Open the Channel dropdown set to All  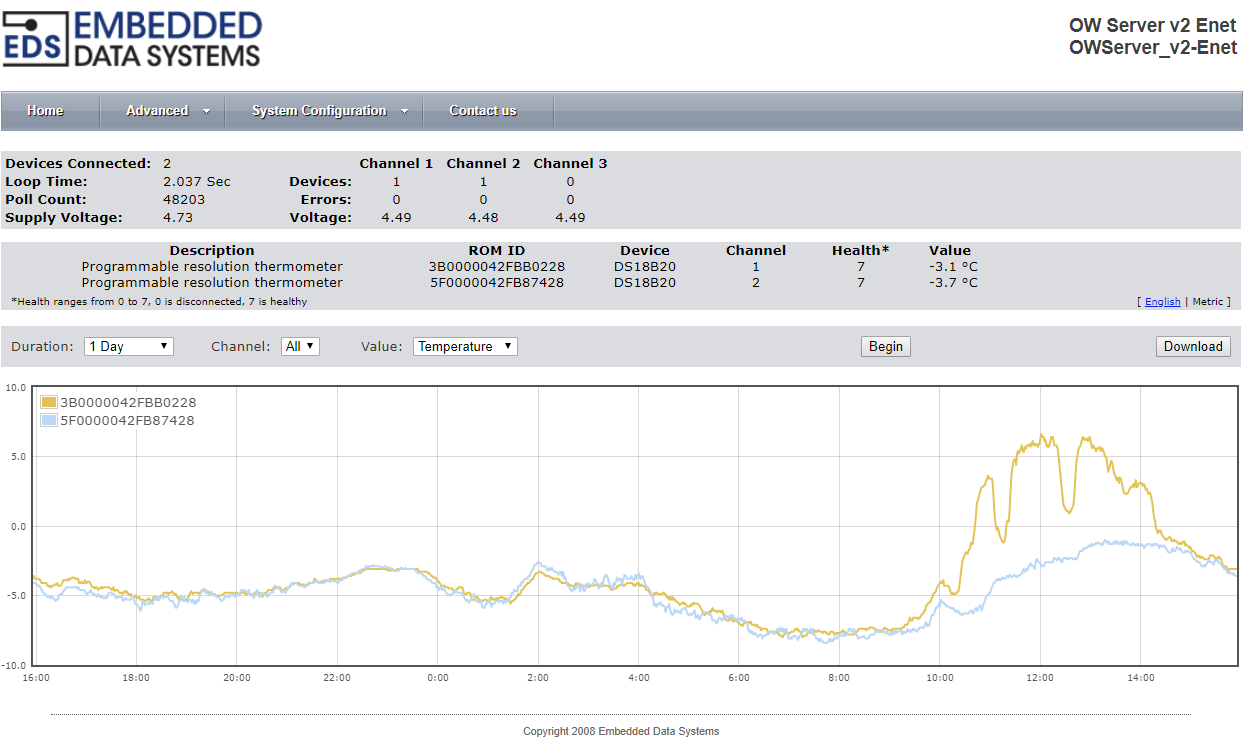[300, 346]
